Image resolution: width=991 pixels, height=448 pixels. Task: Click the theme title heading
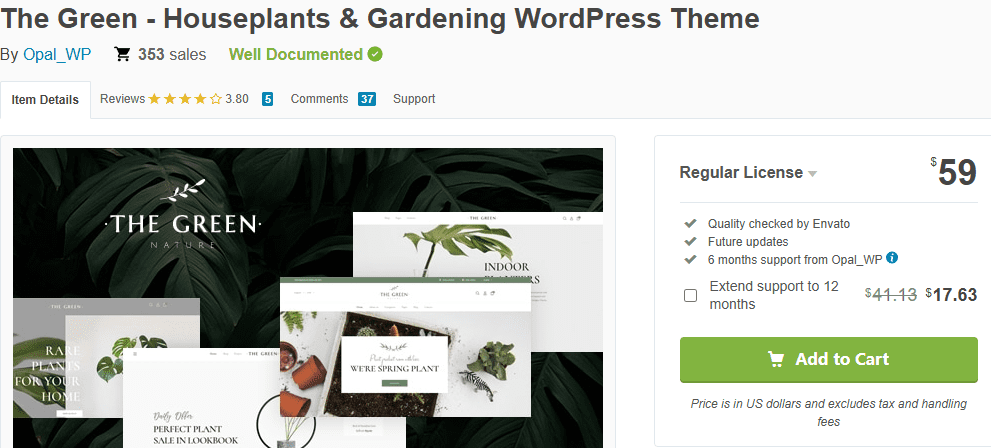(x=380, y=19)
